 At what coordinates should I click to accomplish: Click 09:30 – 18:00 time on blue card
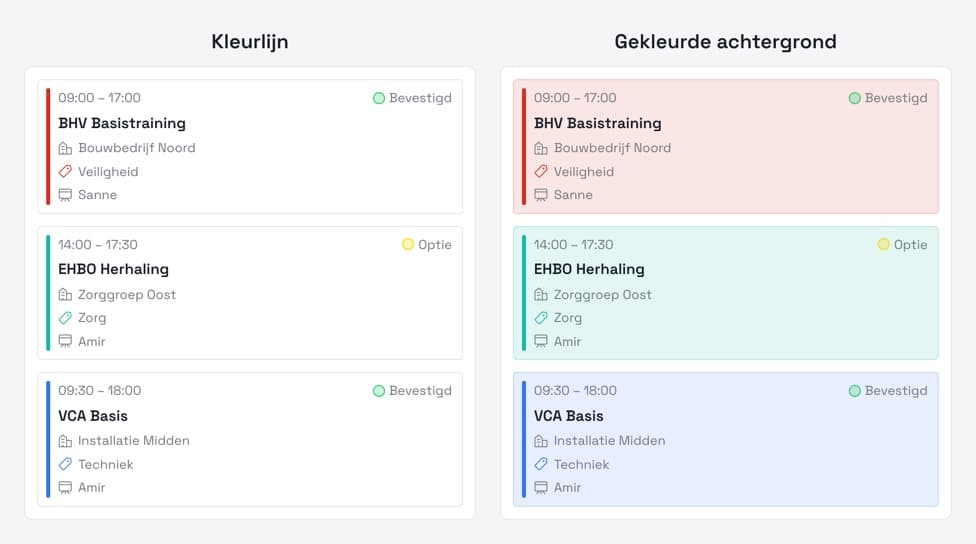coord(575,391)
